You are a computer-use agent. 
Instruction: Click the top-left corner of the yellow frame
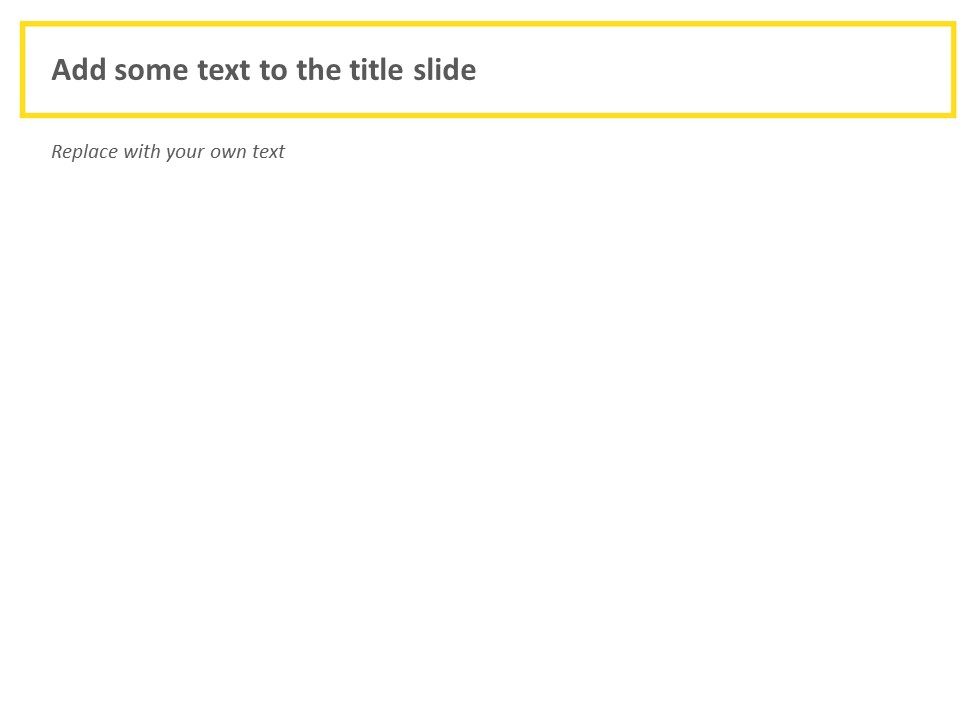[x=23, y=25]
